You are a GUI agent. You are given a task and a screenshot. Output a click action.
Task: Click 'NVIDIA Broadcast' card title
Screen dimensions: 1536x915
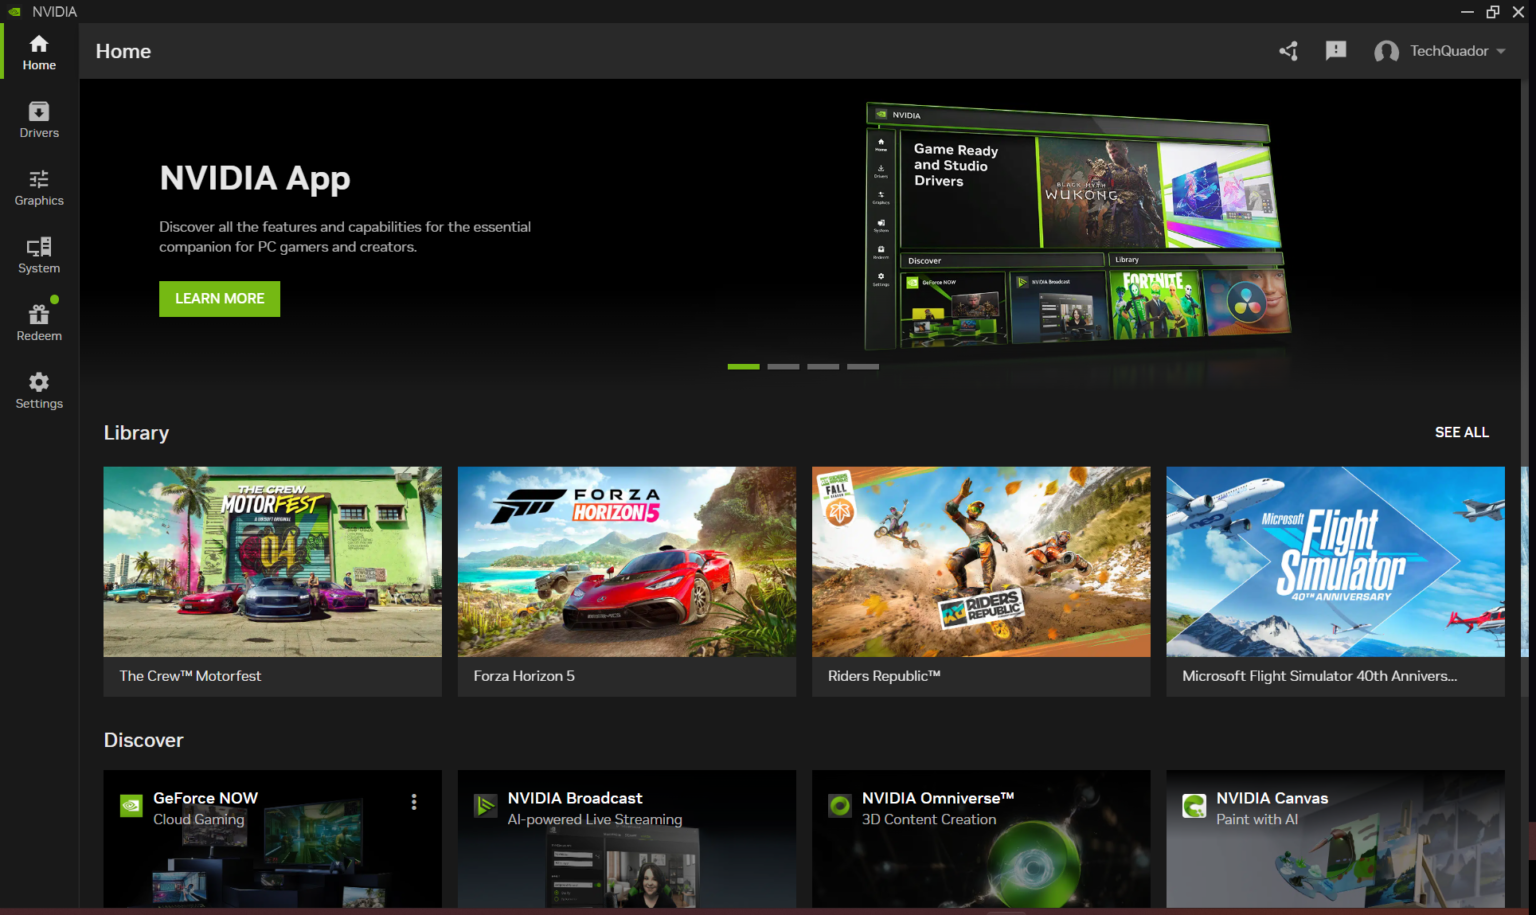(575, 798)
